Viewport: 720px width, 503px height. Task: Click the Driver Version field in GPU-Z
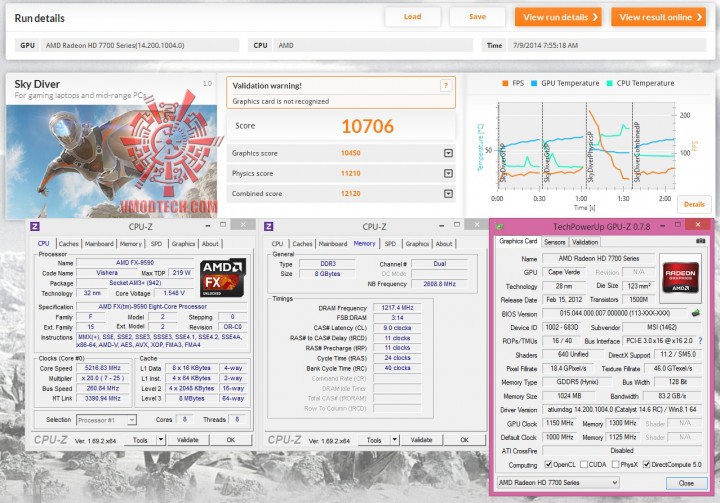622,409
